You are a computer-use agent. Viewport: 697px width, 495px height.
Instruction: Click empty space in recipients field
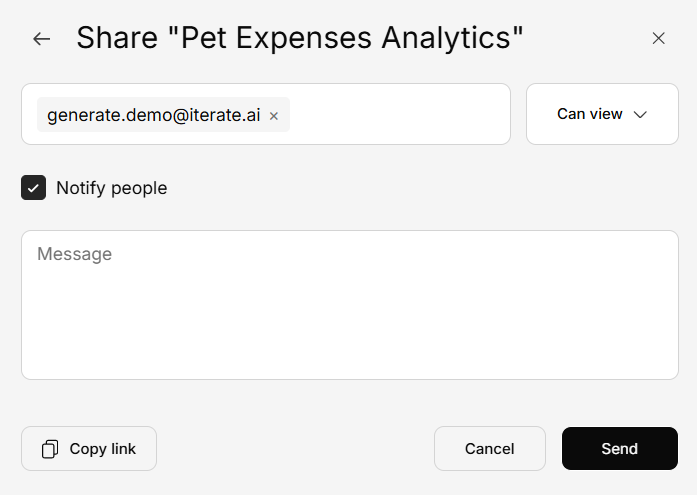click(x=400, y=114)
